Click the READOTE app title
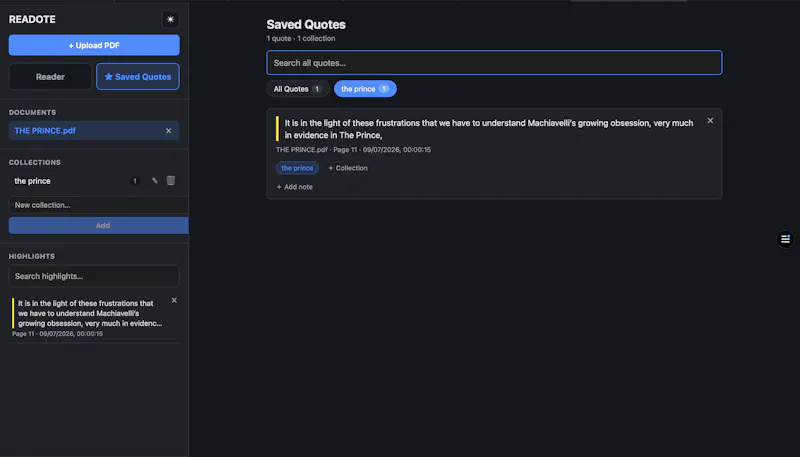The width and height of the screenshot is (800, 457). click(32, 19)
